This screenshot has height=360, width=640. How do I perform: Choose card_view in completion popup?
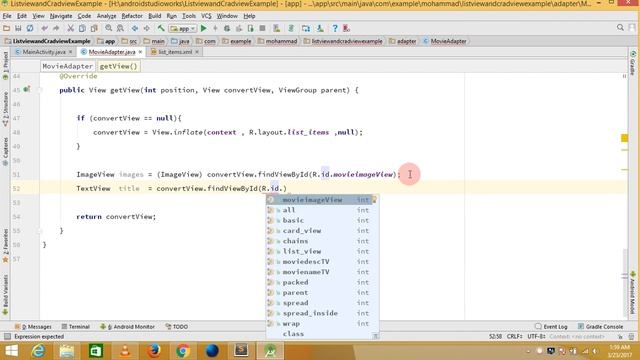tap(322, 231)
